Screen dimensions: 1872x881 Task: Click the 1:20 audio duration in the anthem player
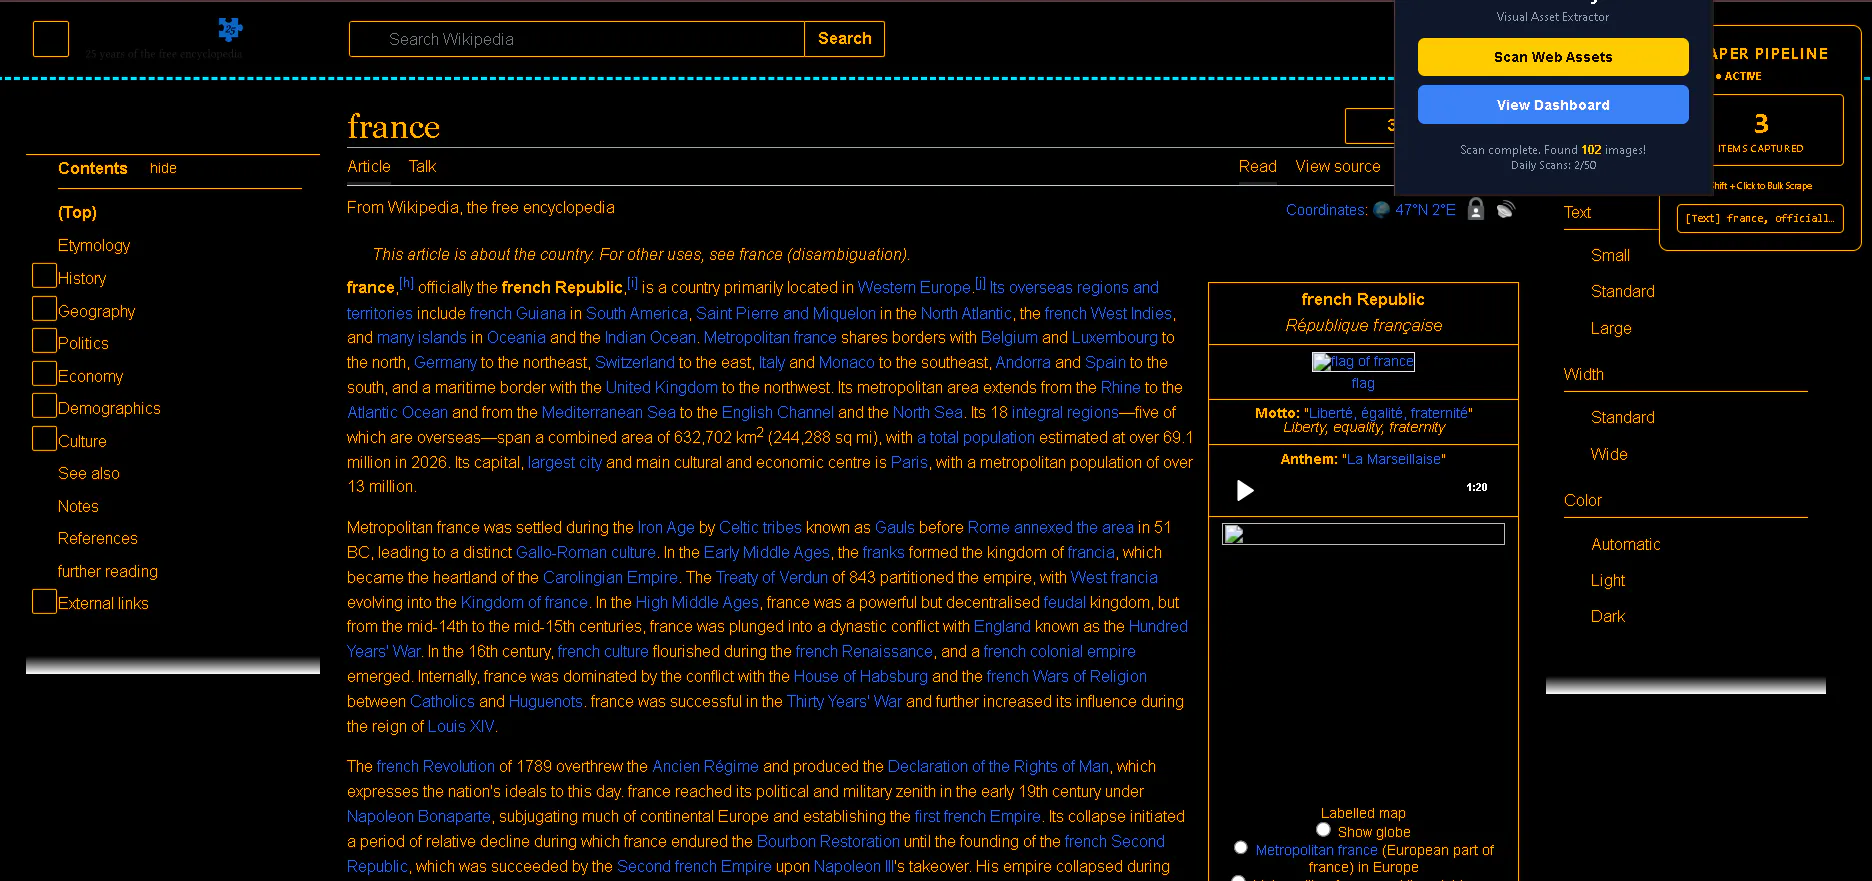(x=1476, y=487)
